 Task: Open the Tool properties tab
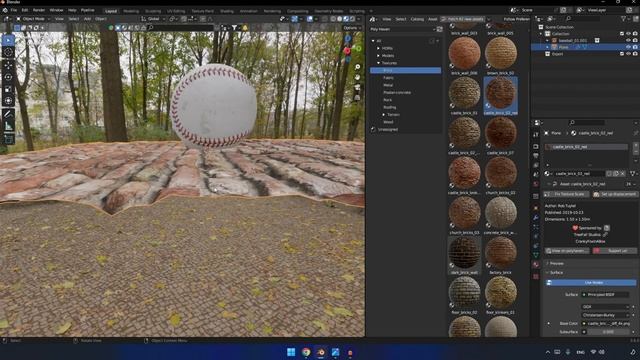click(x=536, y=135)
